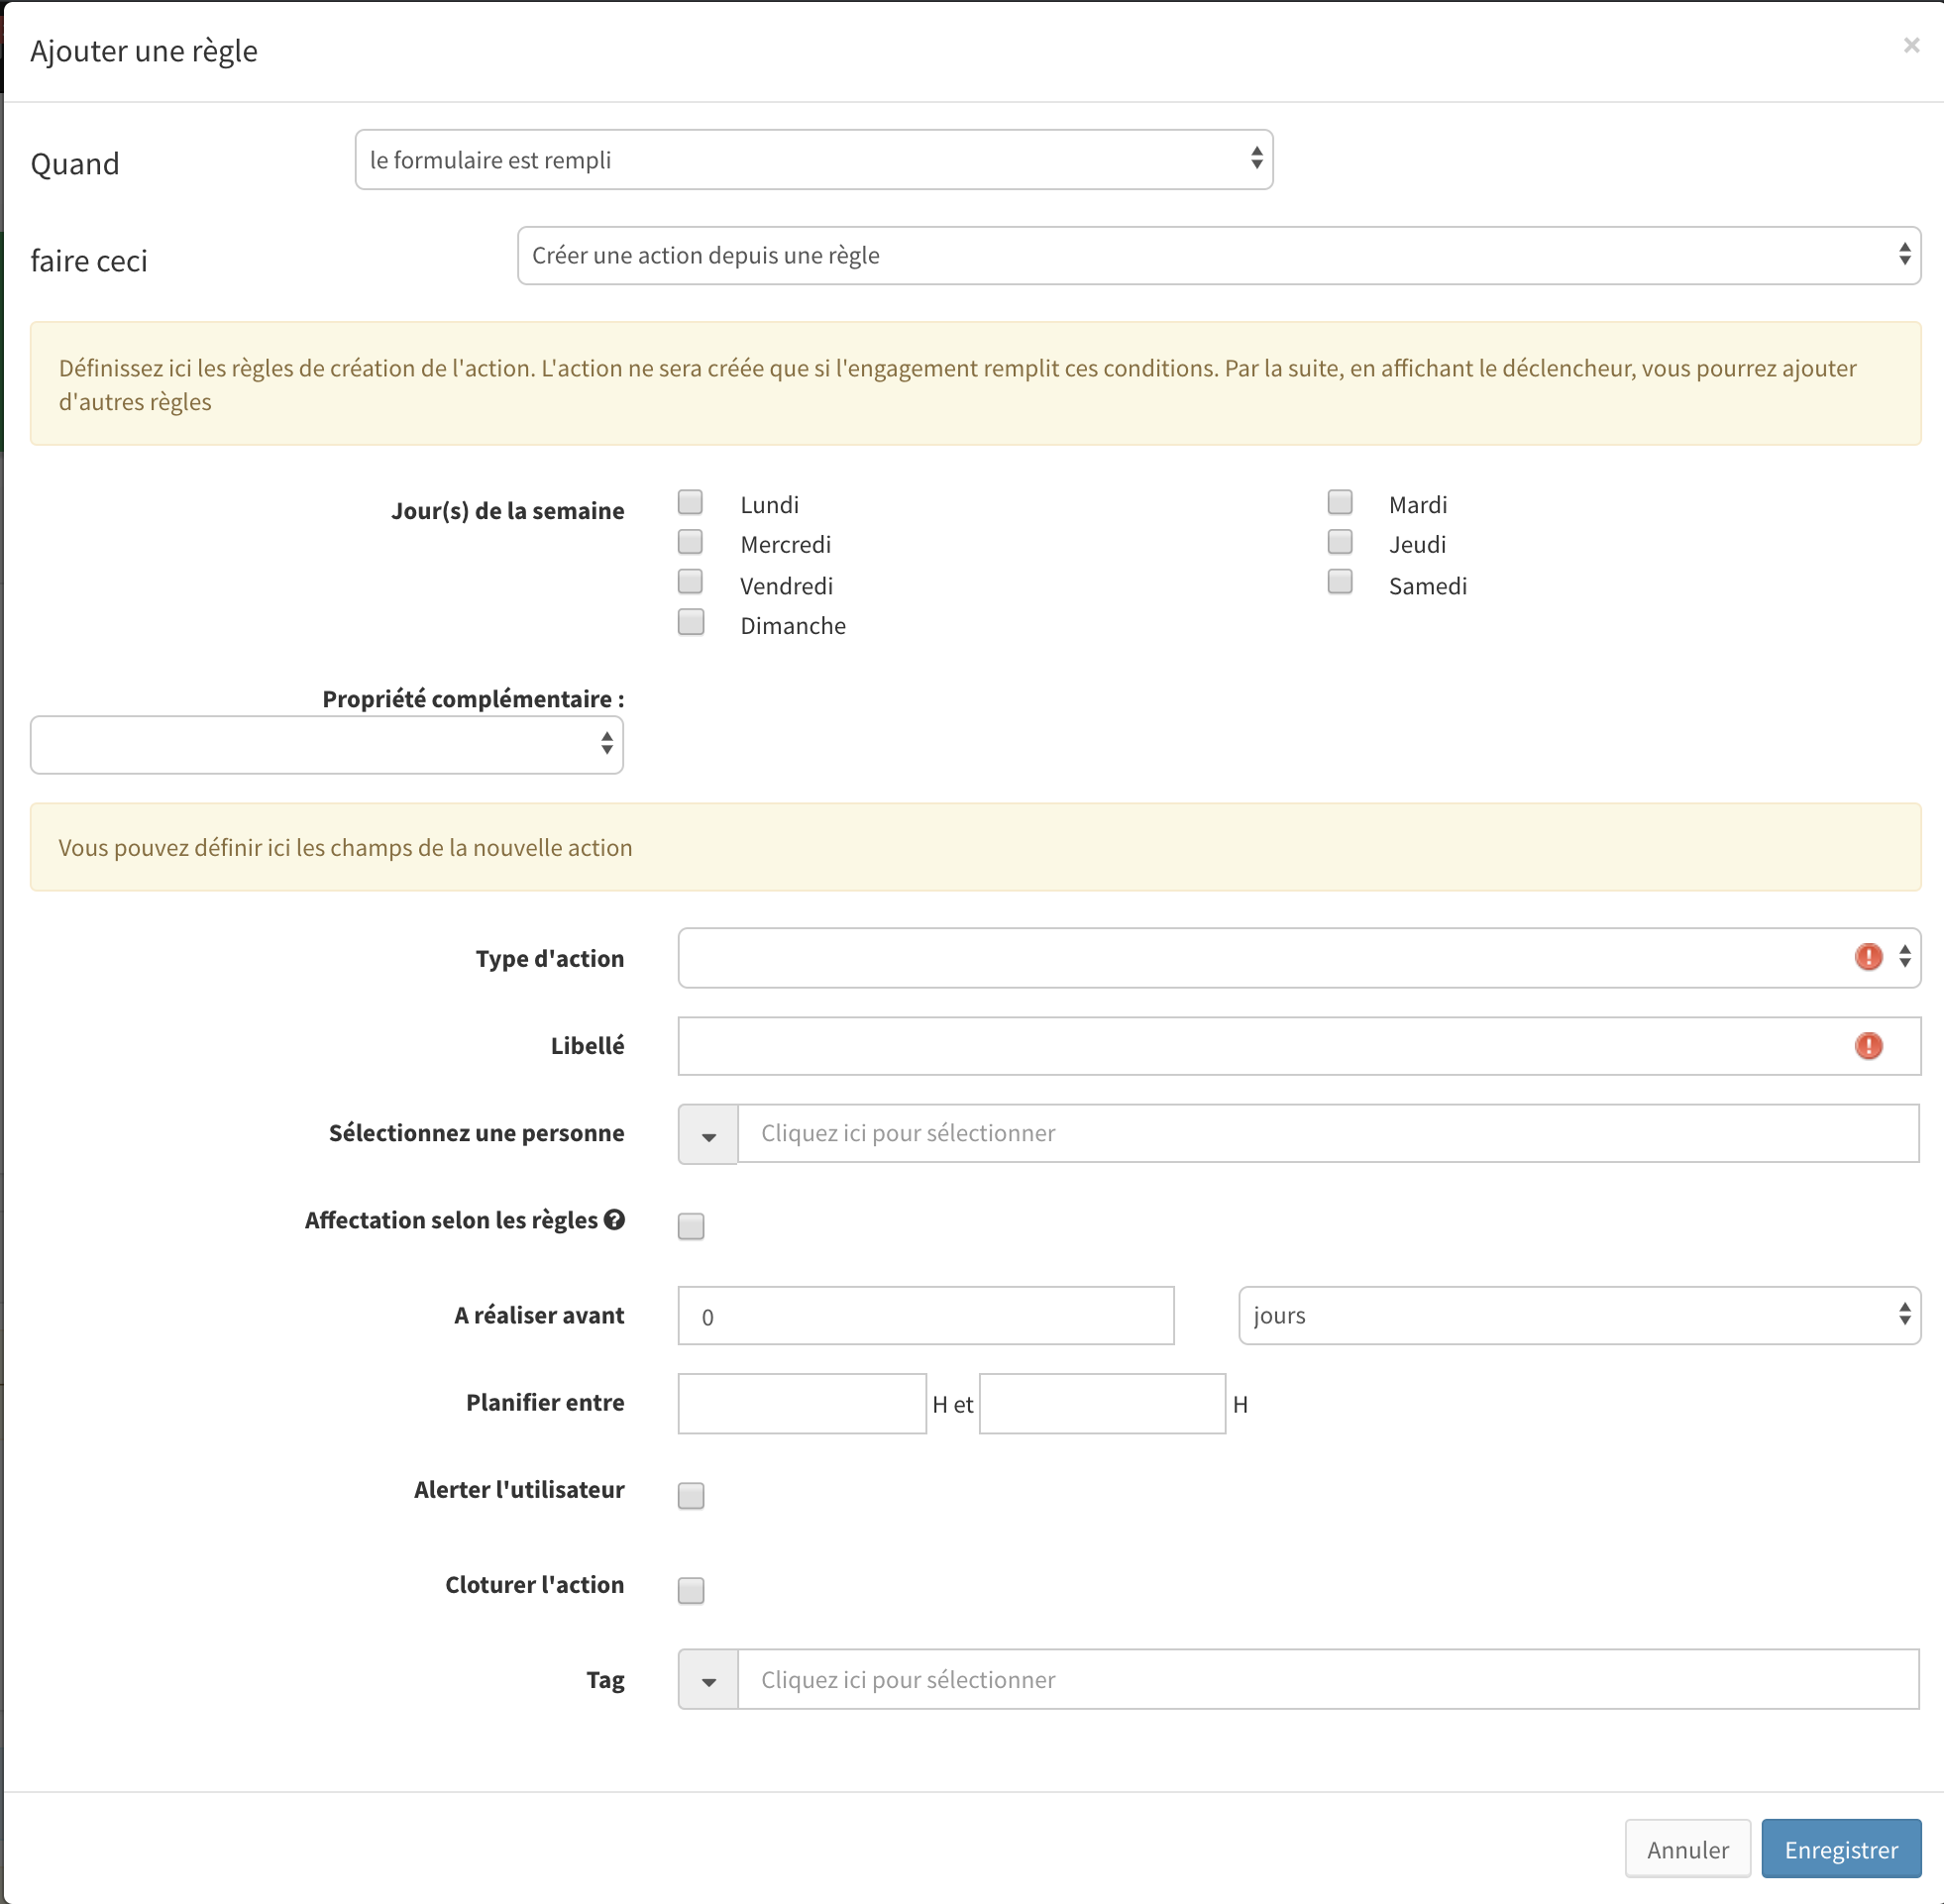This screenshot has height=1904, width=1944.
Task: Open the faire ceci dropdown
Action: (x=1218, y=256)
